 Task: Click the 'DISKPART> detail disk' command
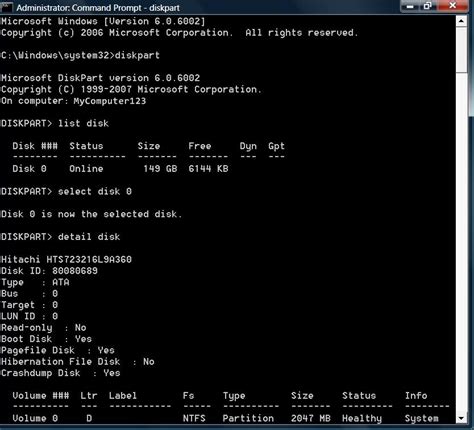click(x=60, y=237)
